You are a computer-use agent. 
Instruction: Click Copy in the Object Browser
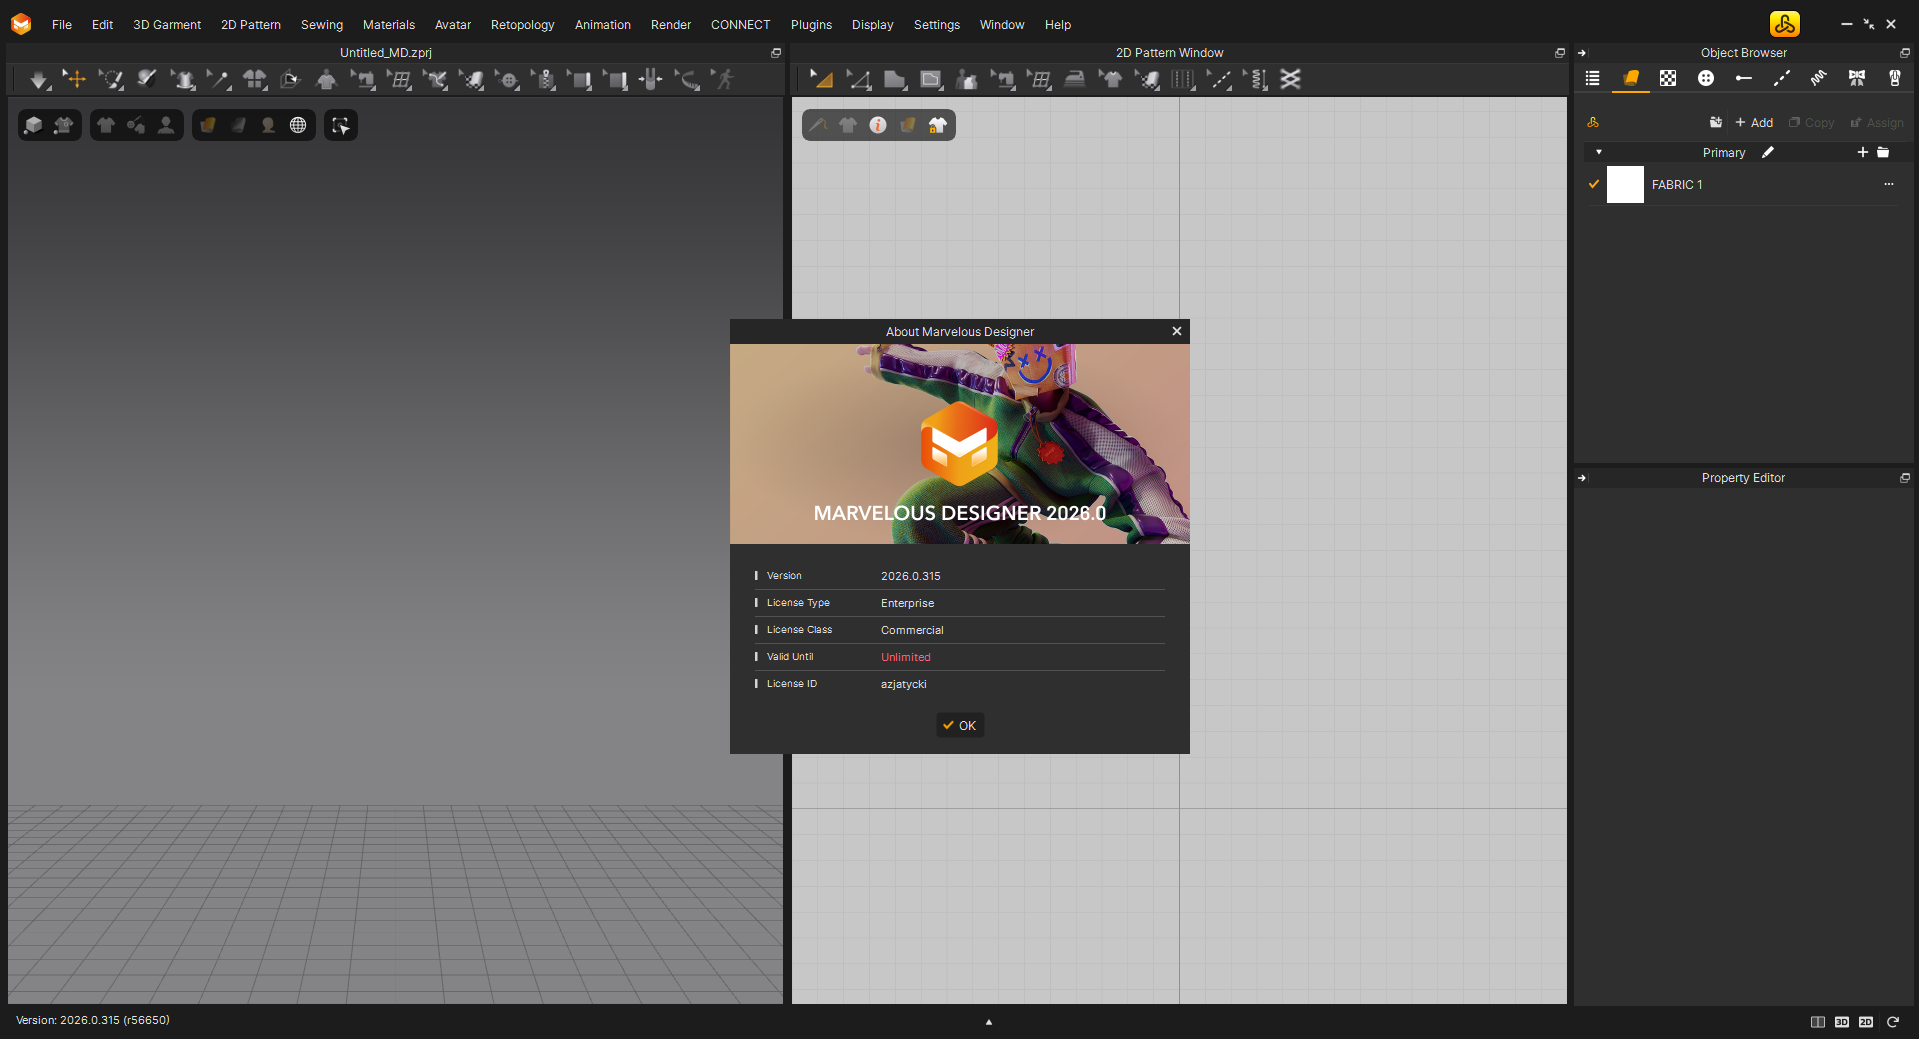[1811, 123]
